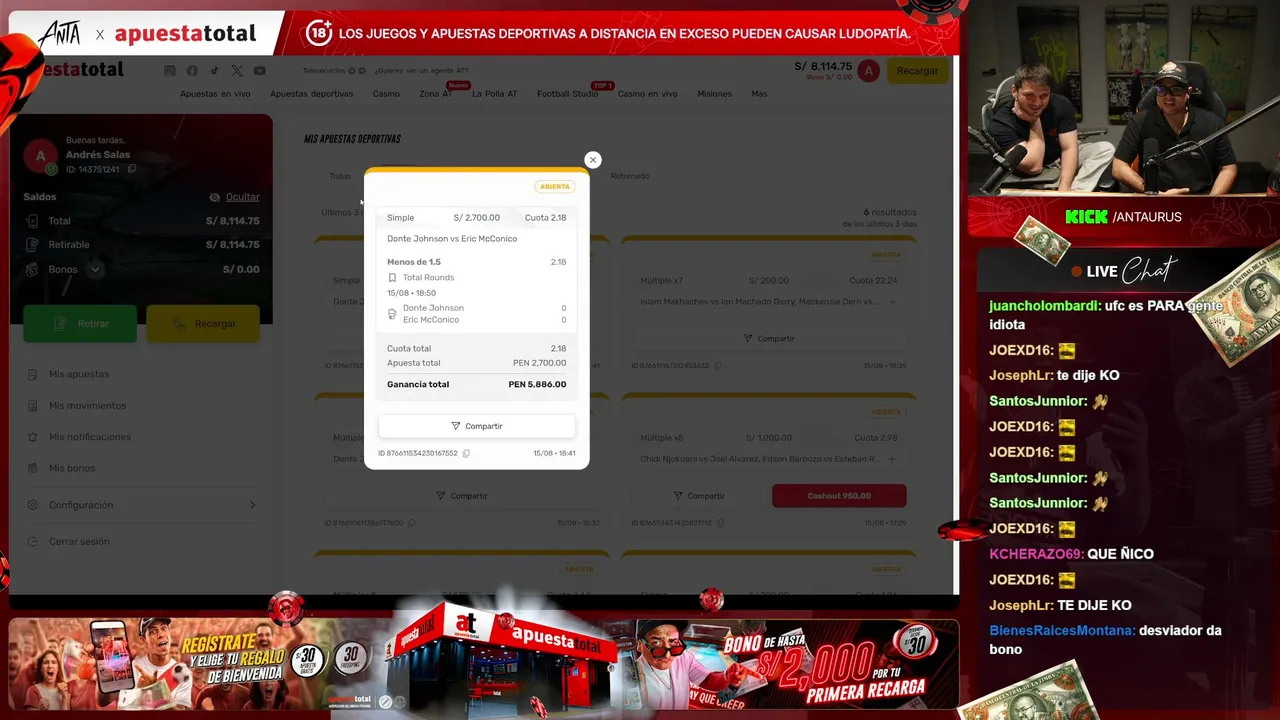1280x720 pixels.
Task: Open Mis movimientos in sidebar
Action: pyautogui.click(x=87, y=406)
